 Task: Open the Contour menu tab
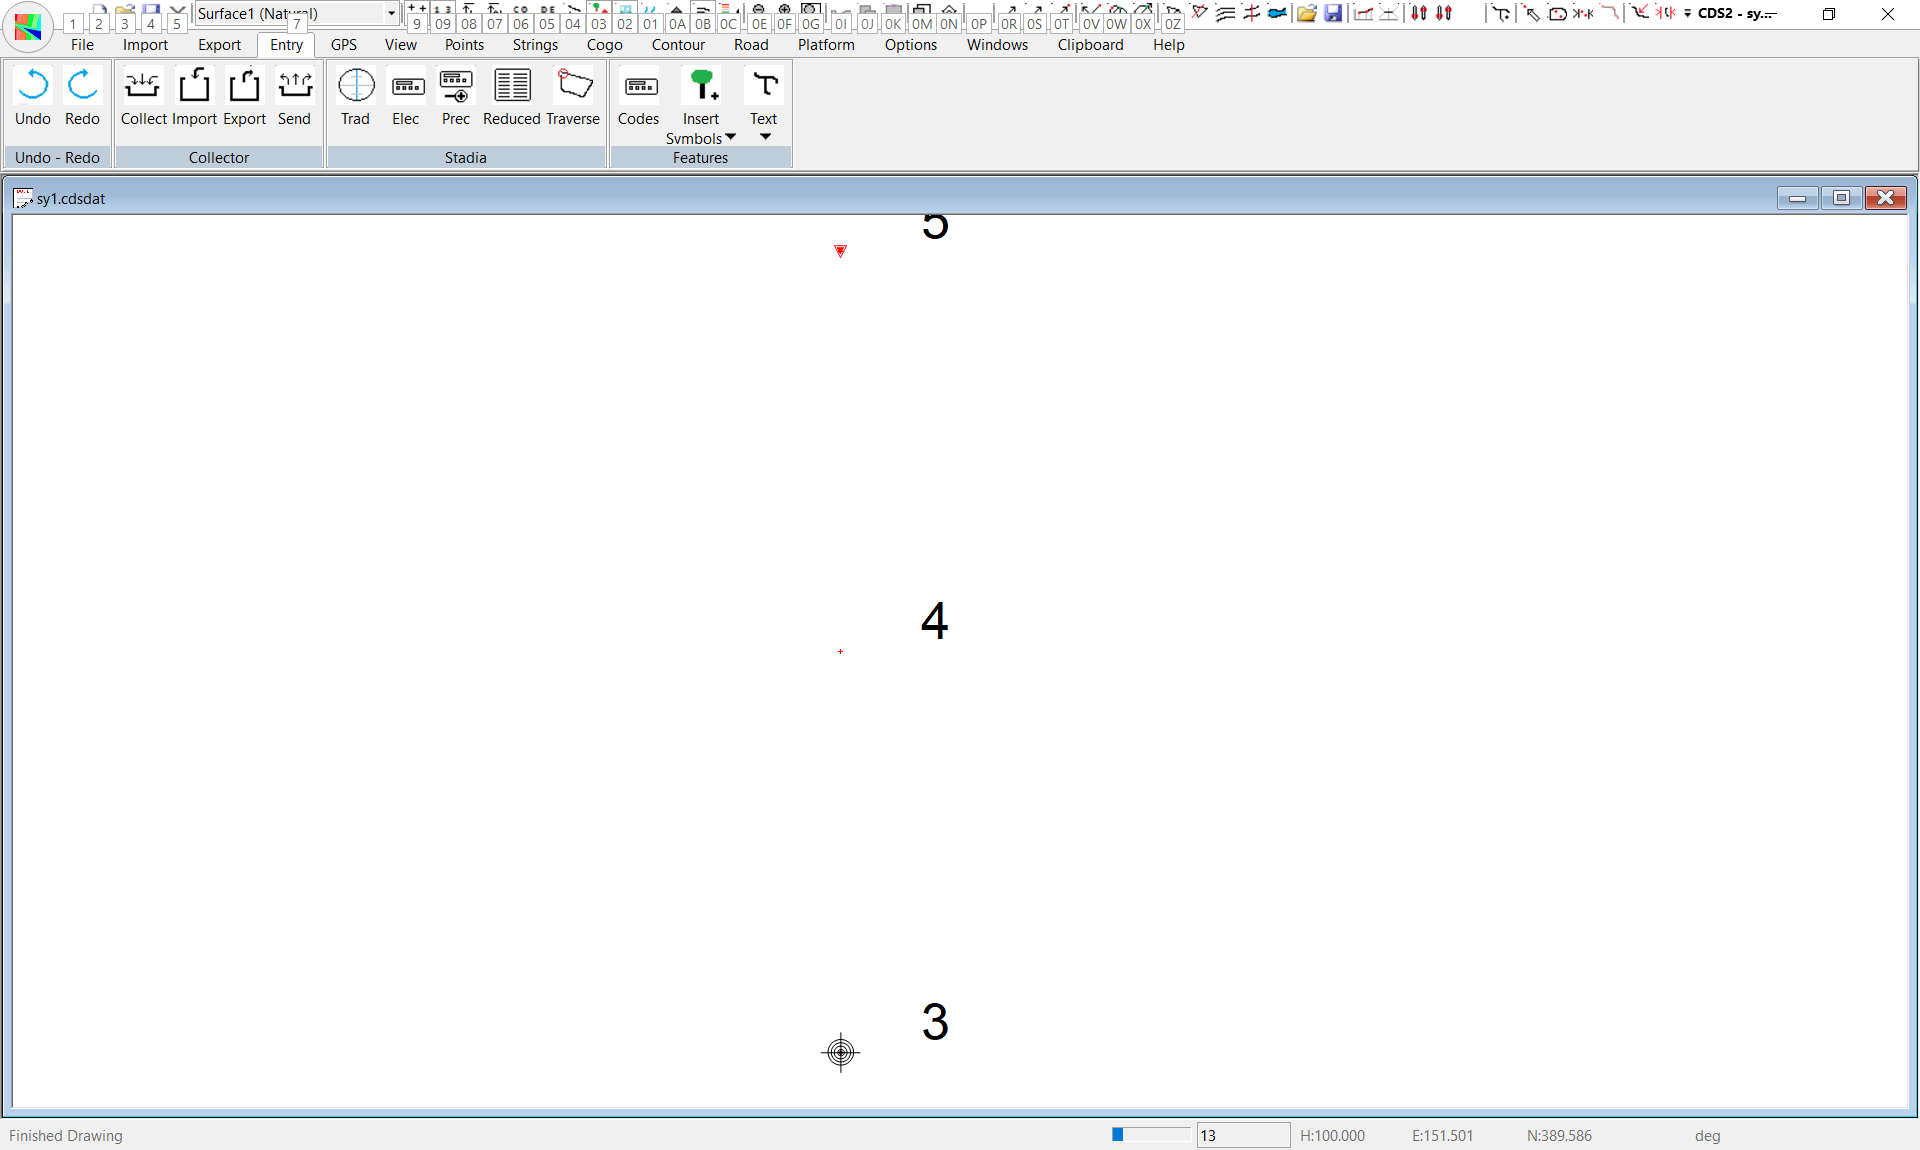click(678, 45)
